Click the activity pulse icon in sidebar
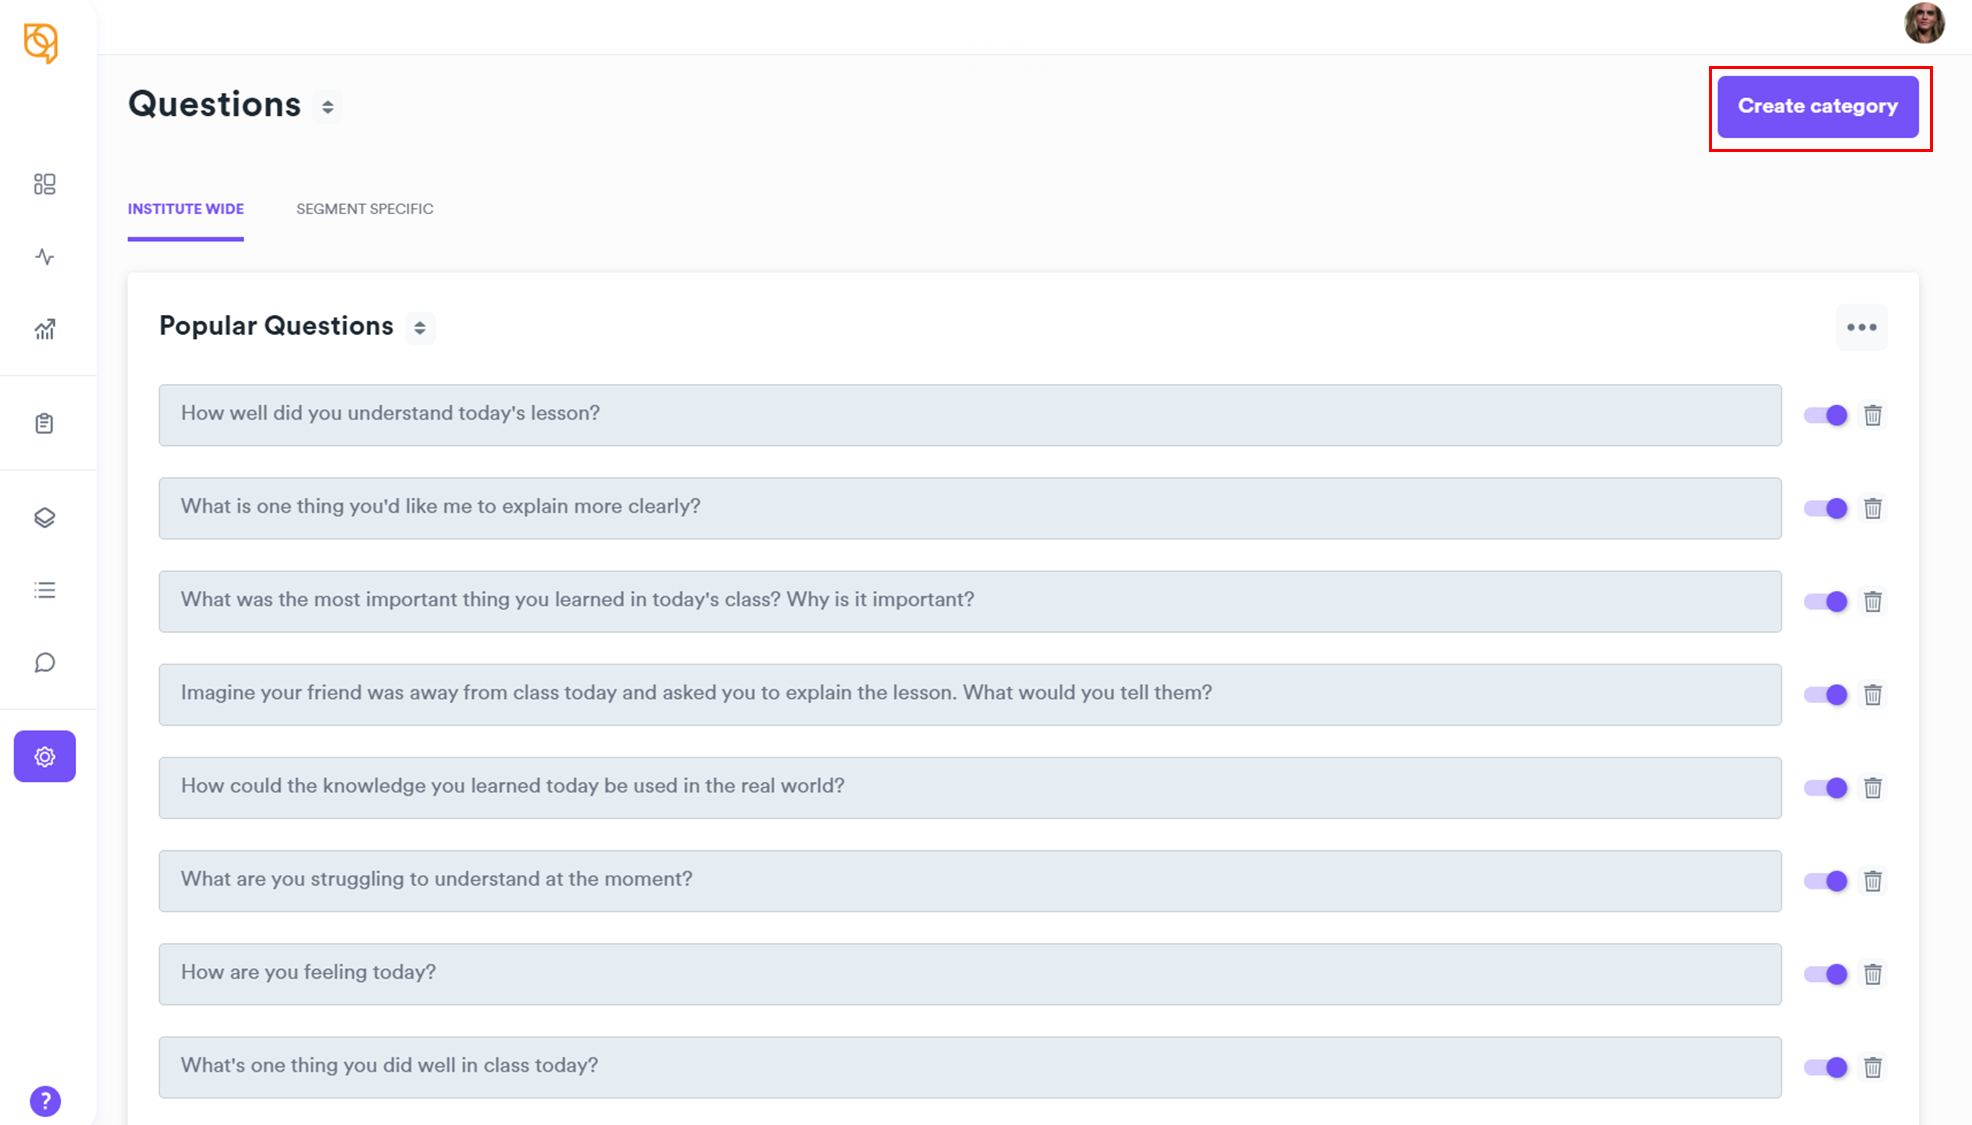The height and width of the screenshot is (1125, 1972). (44, 257)
